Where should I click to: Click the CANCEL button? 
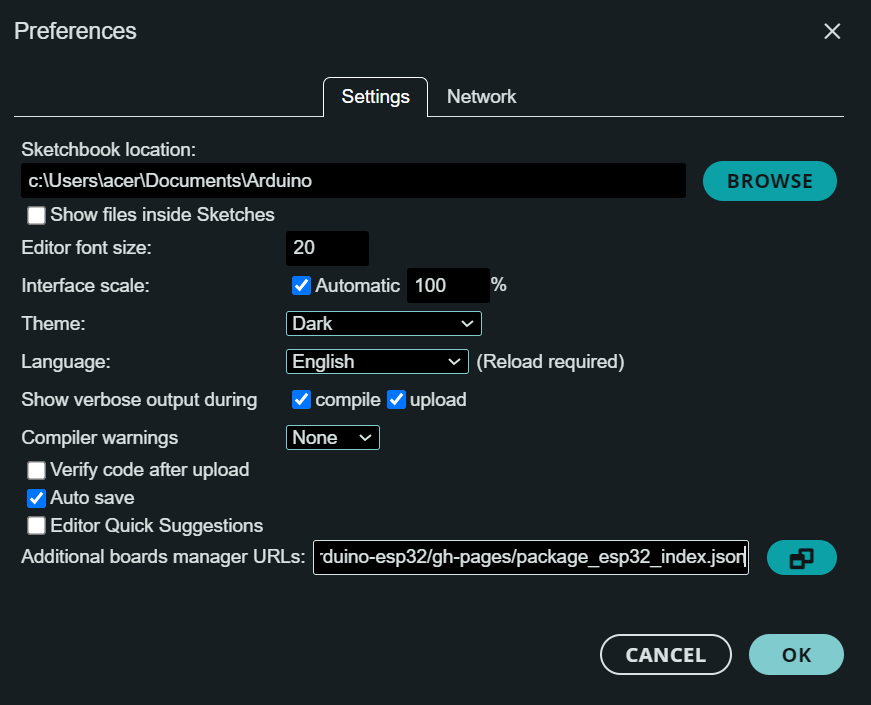[x=665, y=655]
